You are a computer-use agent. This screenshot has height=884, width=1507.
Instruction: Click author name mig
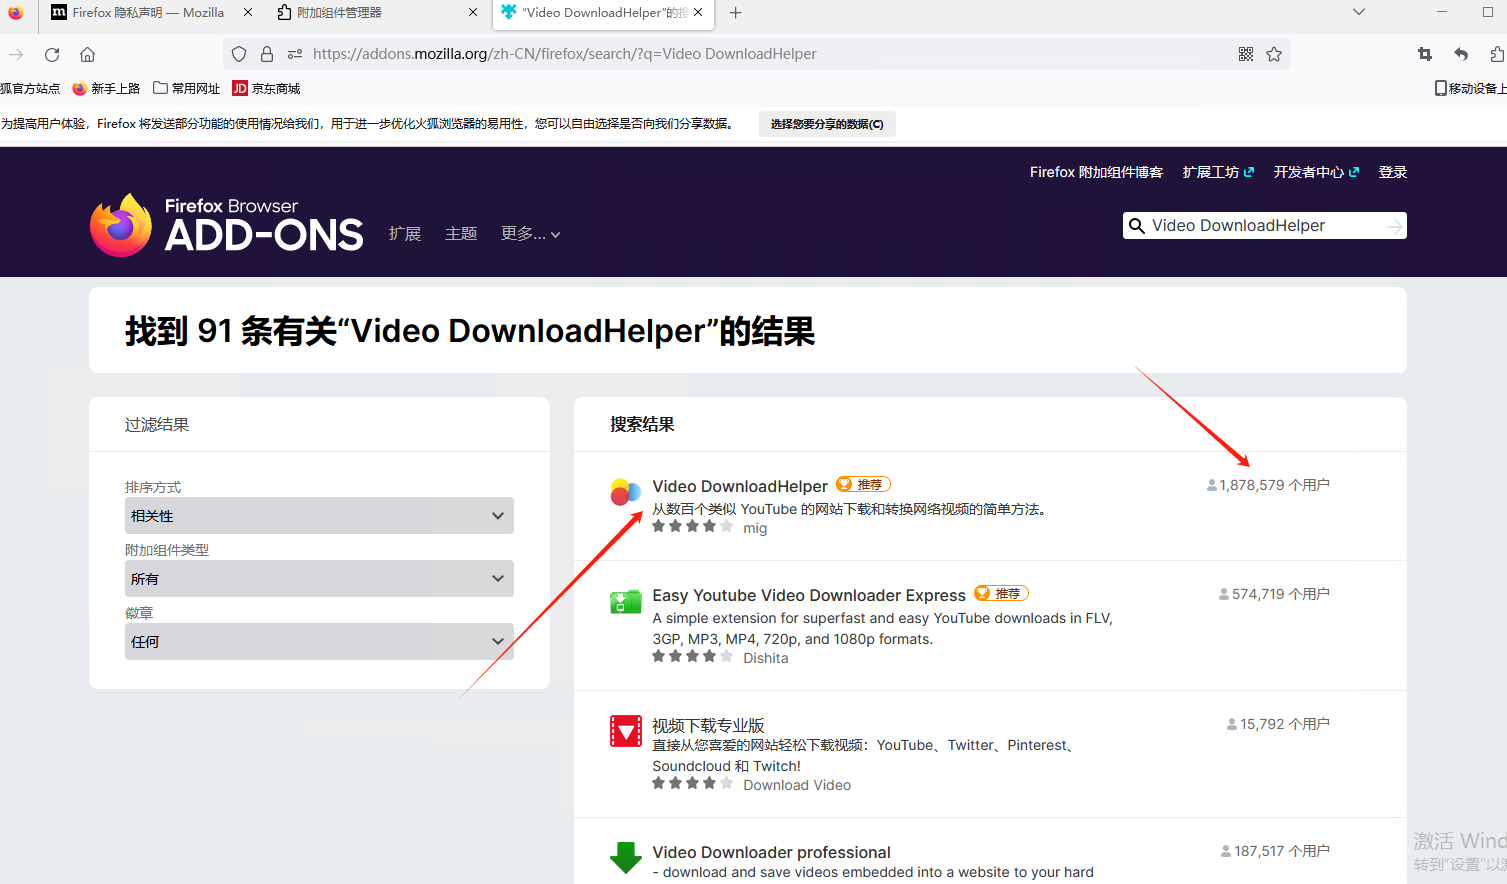[x=755, y=528]
